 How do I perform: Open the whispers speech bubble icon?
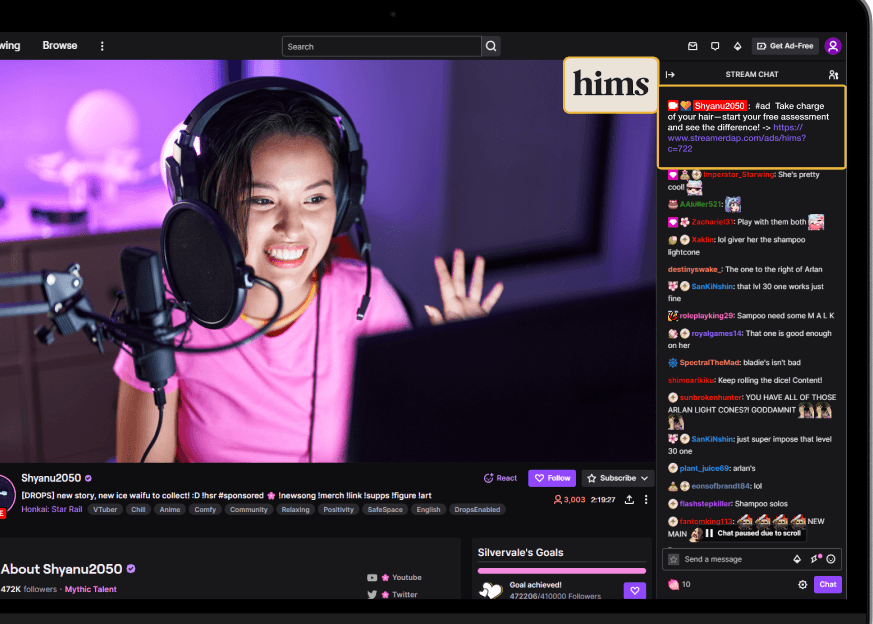[x=715, y=46]
